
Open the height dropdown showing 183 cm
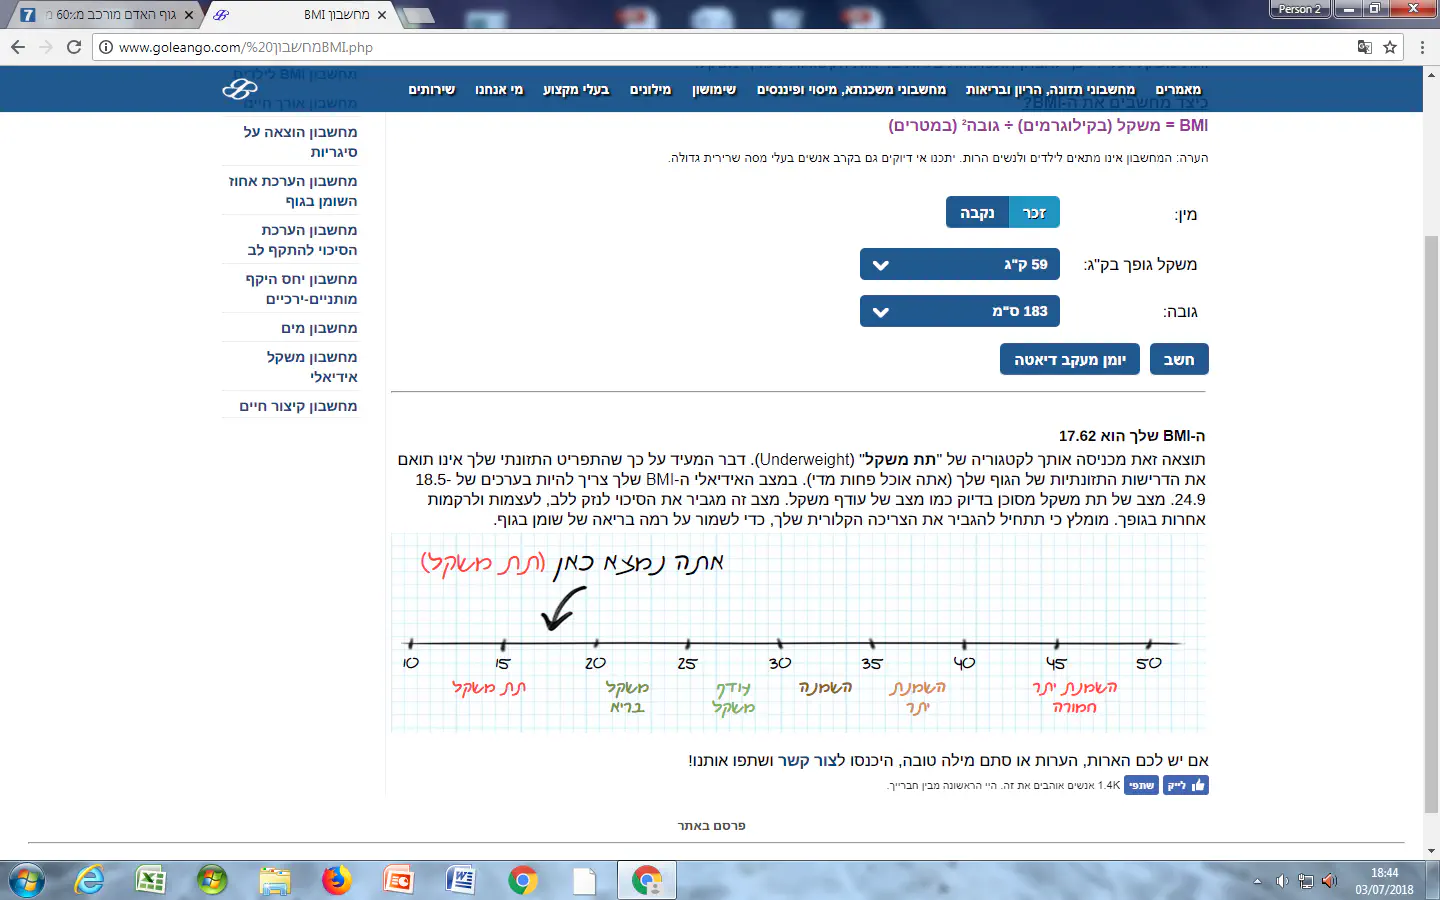(x=959, y=311)
